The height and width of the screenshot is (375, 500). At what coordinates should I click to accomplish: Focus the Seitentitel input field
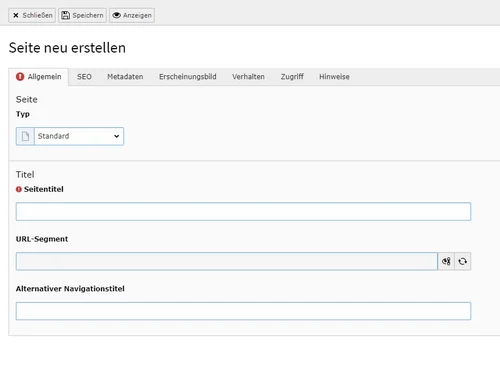(243, 211)
